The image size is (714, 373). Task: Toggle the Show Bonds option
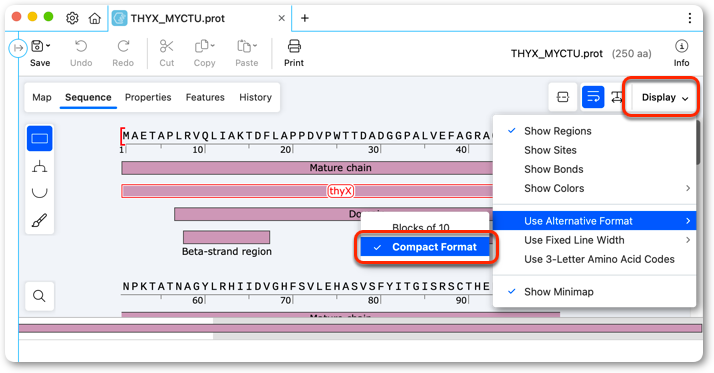click(594, 169)
